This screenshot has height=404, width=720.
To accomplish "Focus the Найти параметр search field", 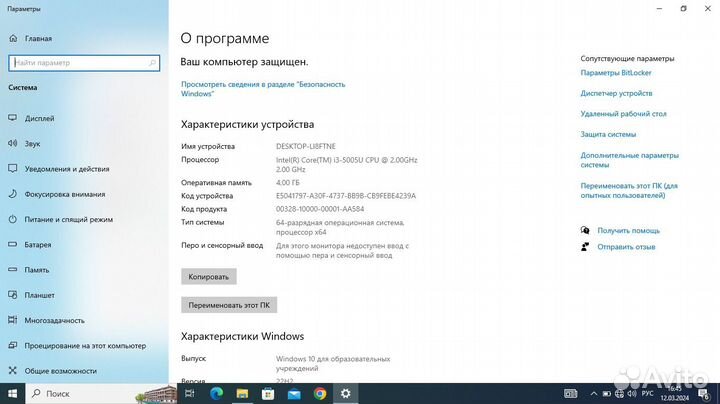I will pyautogui.click(x=84, y=63).
